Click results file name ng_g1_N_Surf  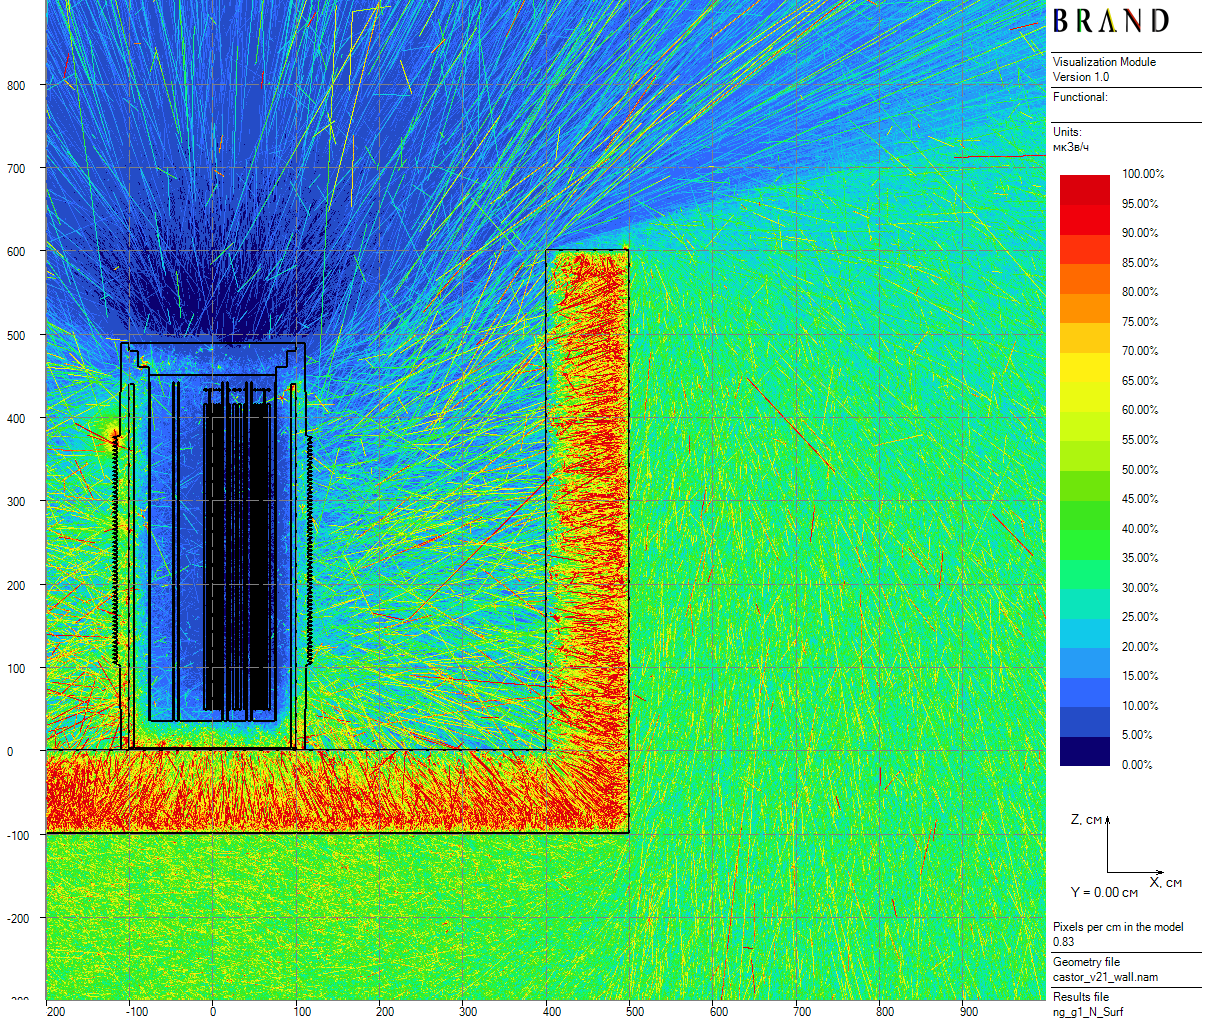[1087, 1012]
